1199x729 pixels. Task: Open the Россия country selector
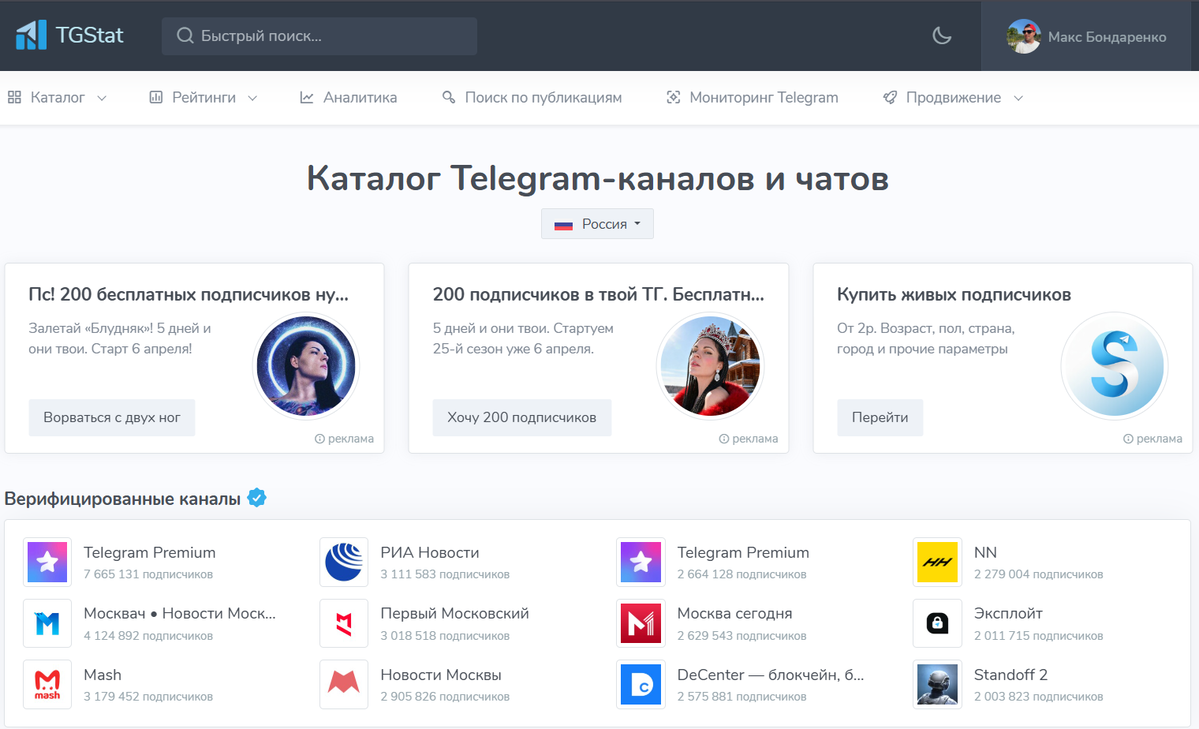pyautogui.click(x=597, y=224)
